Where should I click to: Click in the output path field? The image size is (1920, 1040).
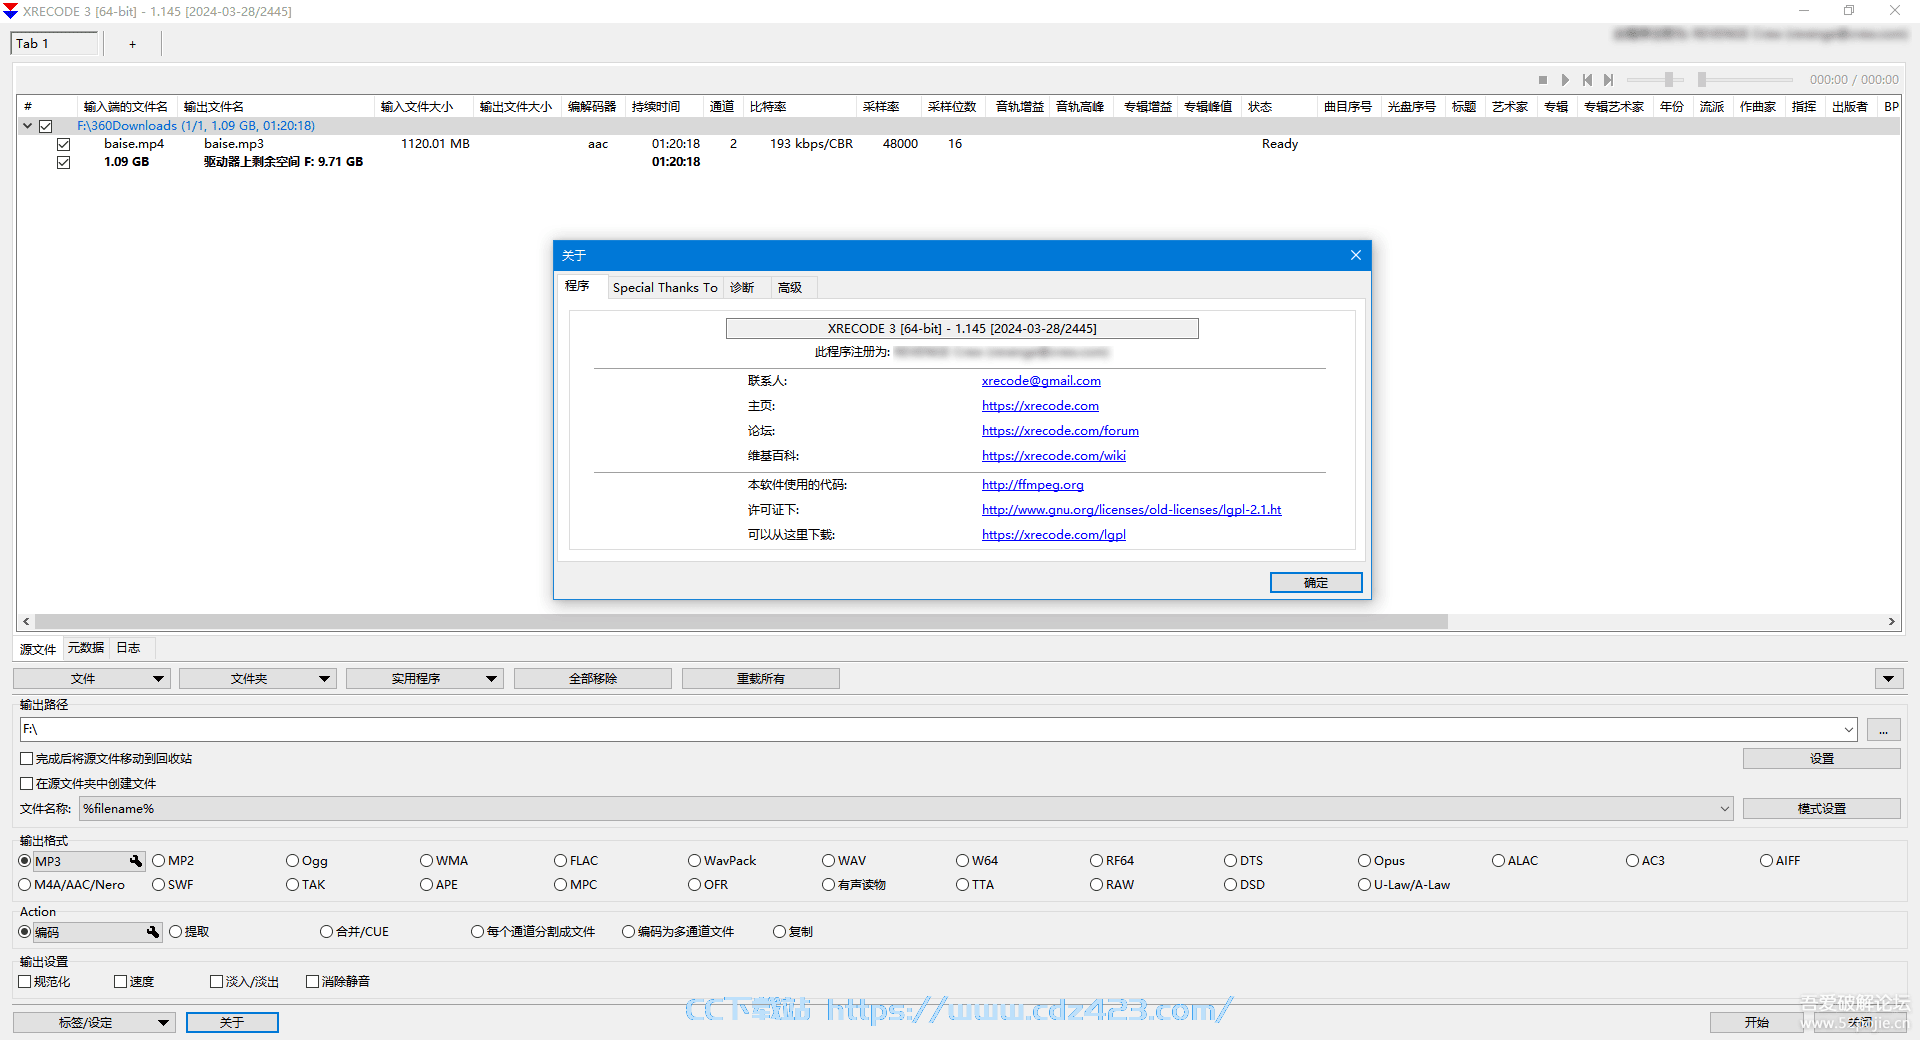click(x=930, y=730)
